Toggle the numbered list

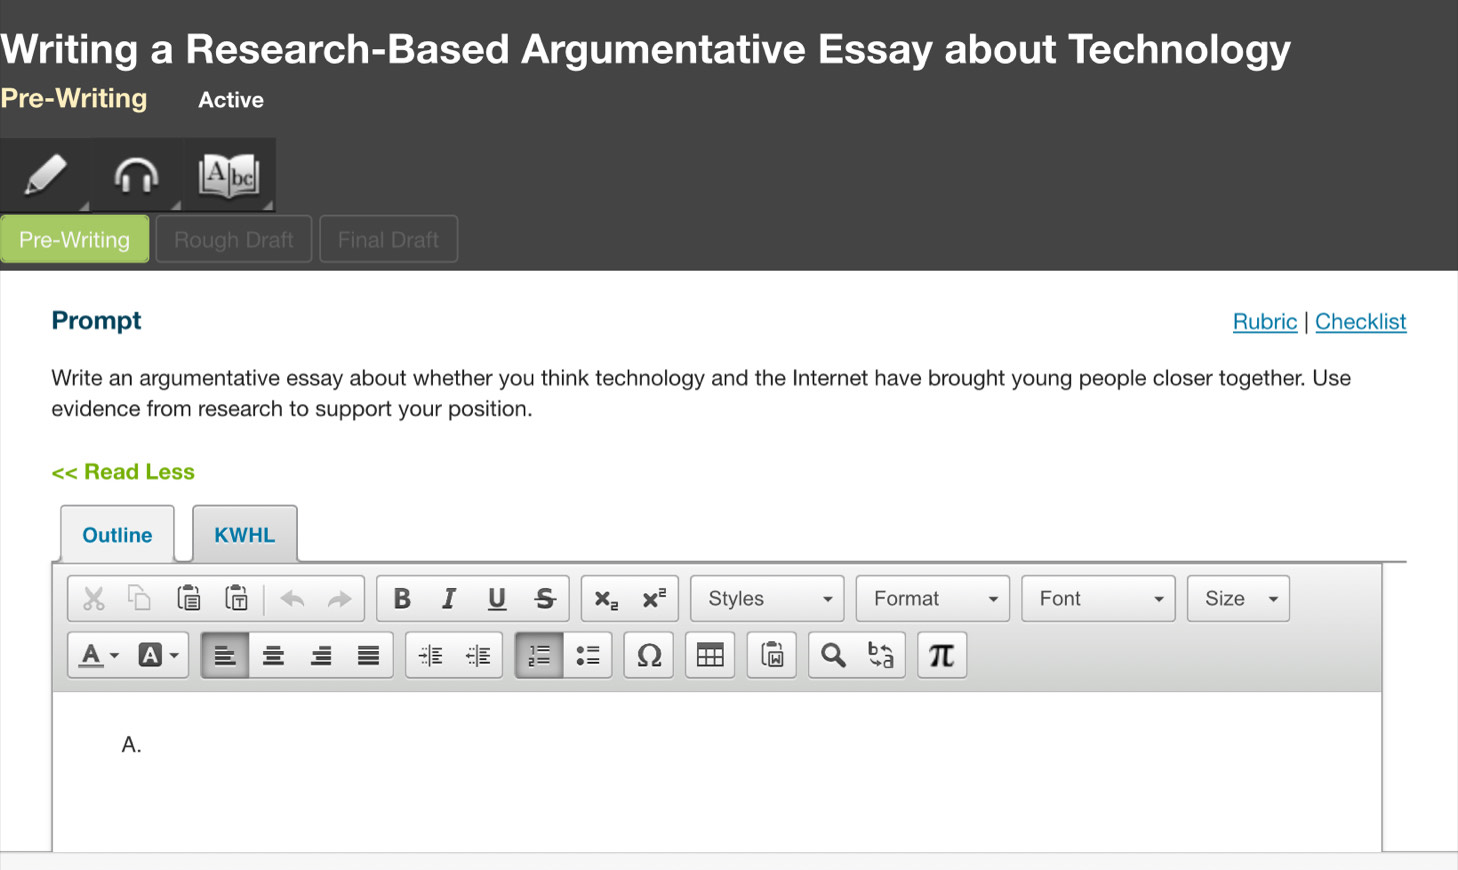coord(538,655)
